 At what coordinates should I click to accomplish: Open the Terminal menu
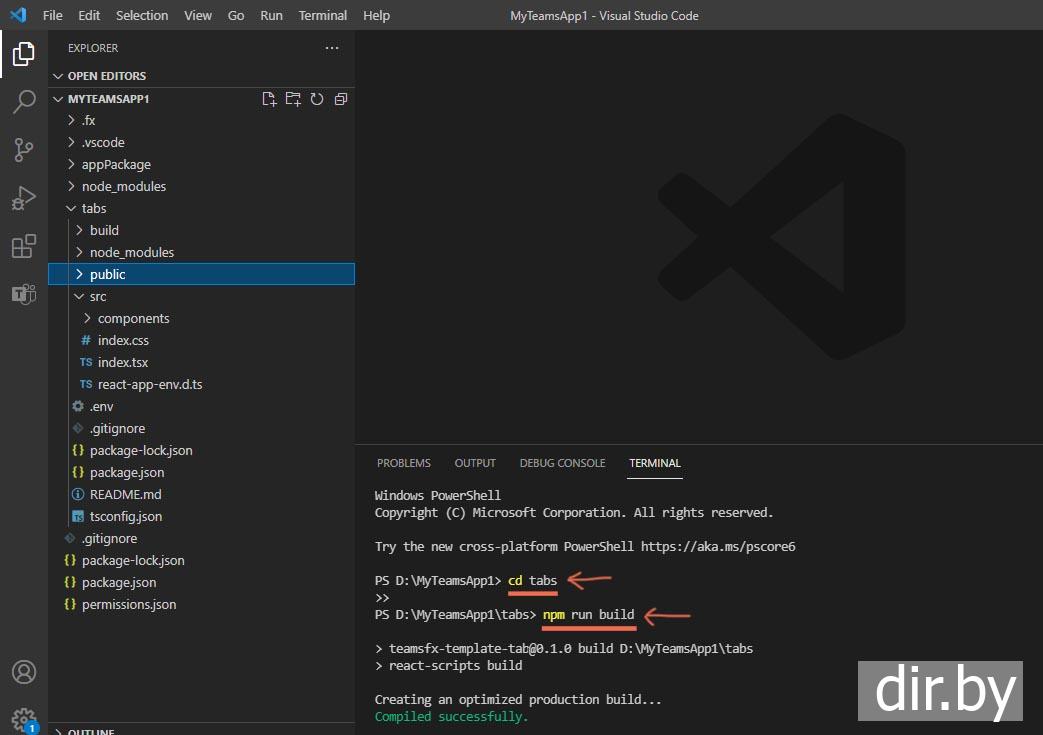(323, 15)
